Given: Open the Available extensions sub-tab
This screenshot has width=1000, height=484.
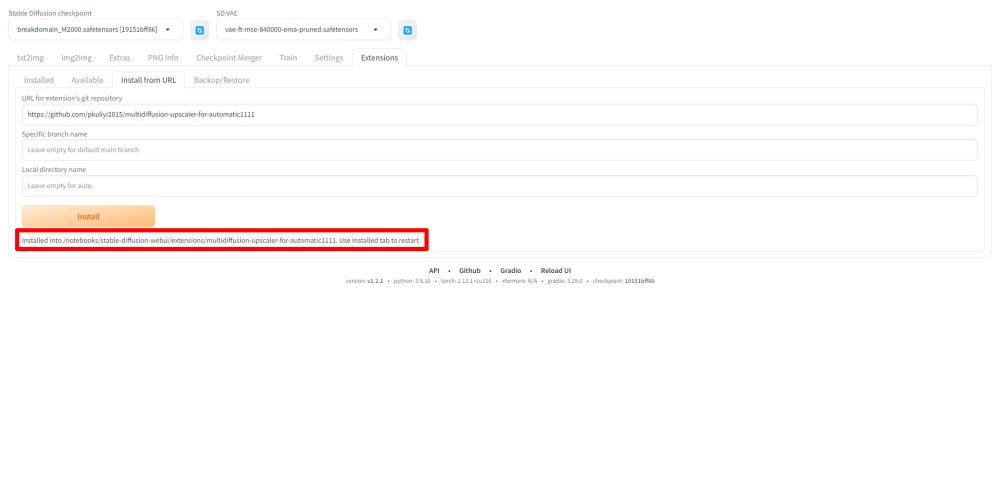Looking at the screenshot, I should 87,80.
